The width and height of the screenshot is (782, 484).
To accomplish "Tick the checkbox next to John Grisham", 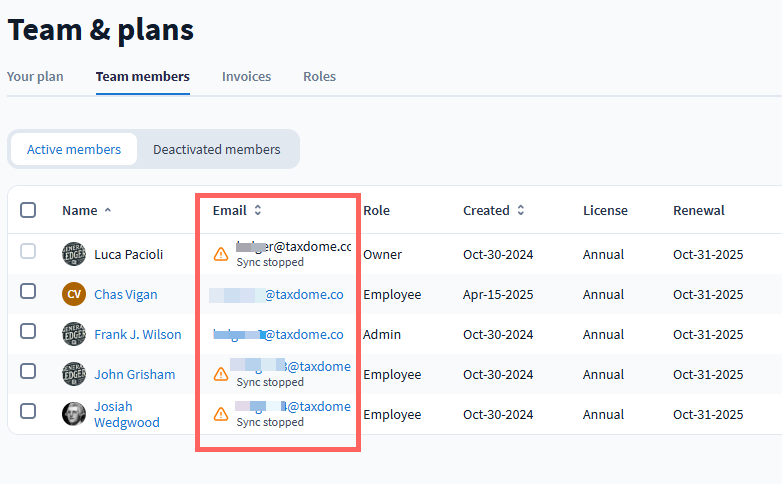I will (28, 371).
